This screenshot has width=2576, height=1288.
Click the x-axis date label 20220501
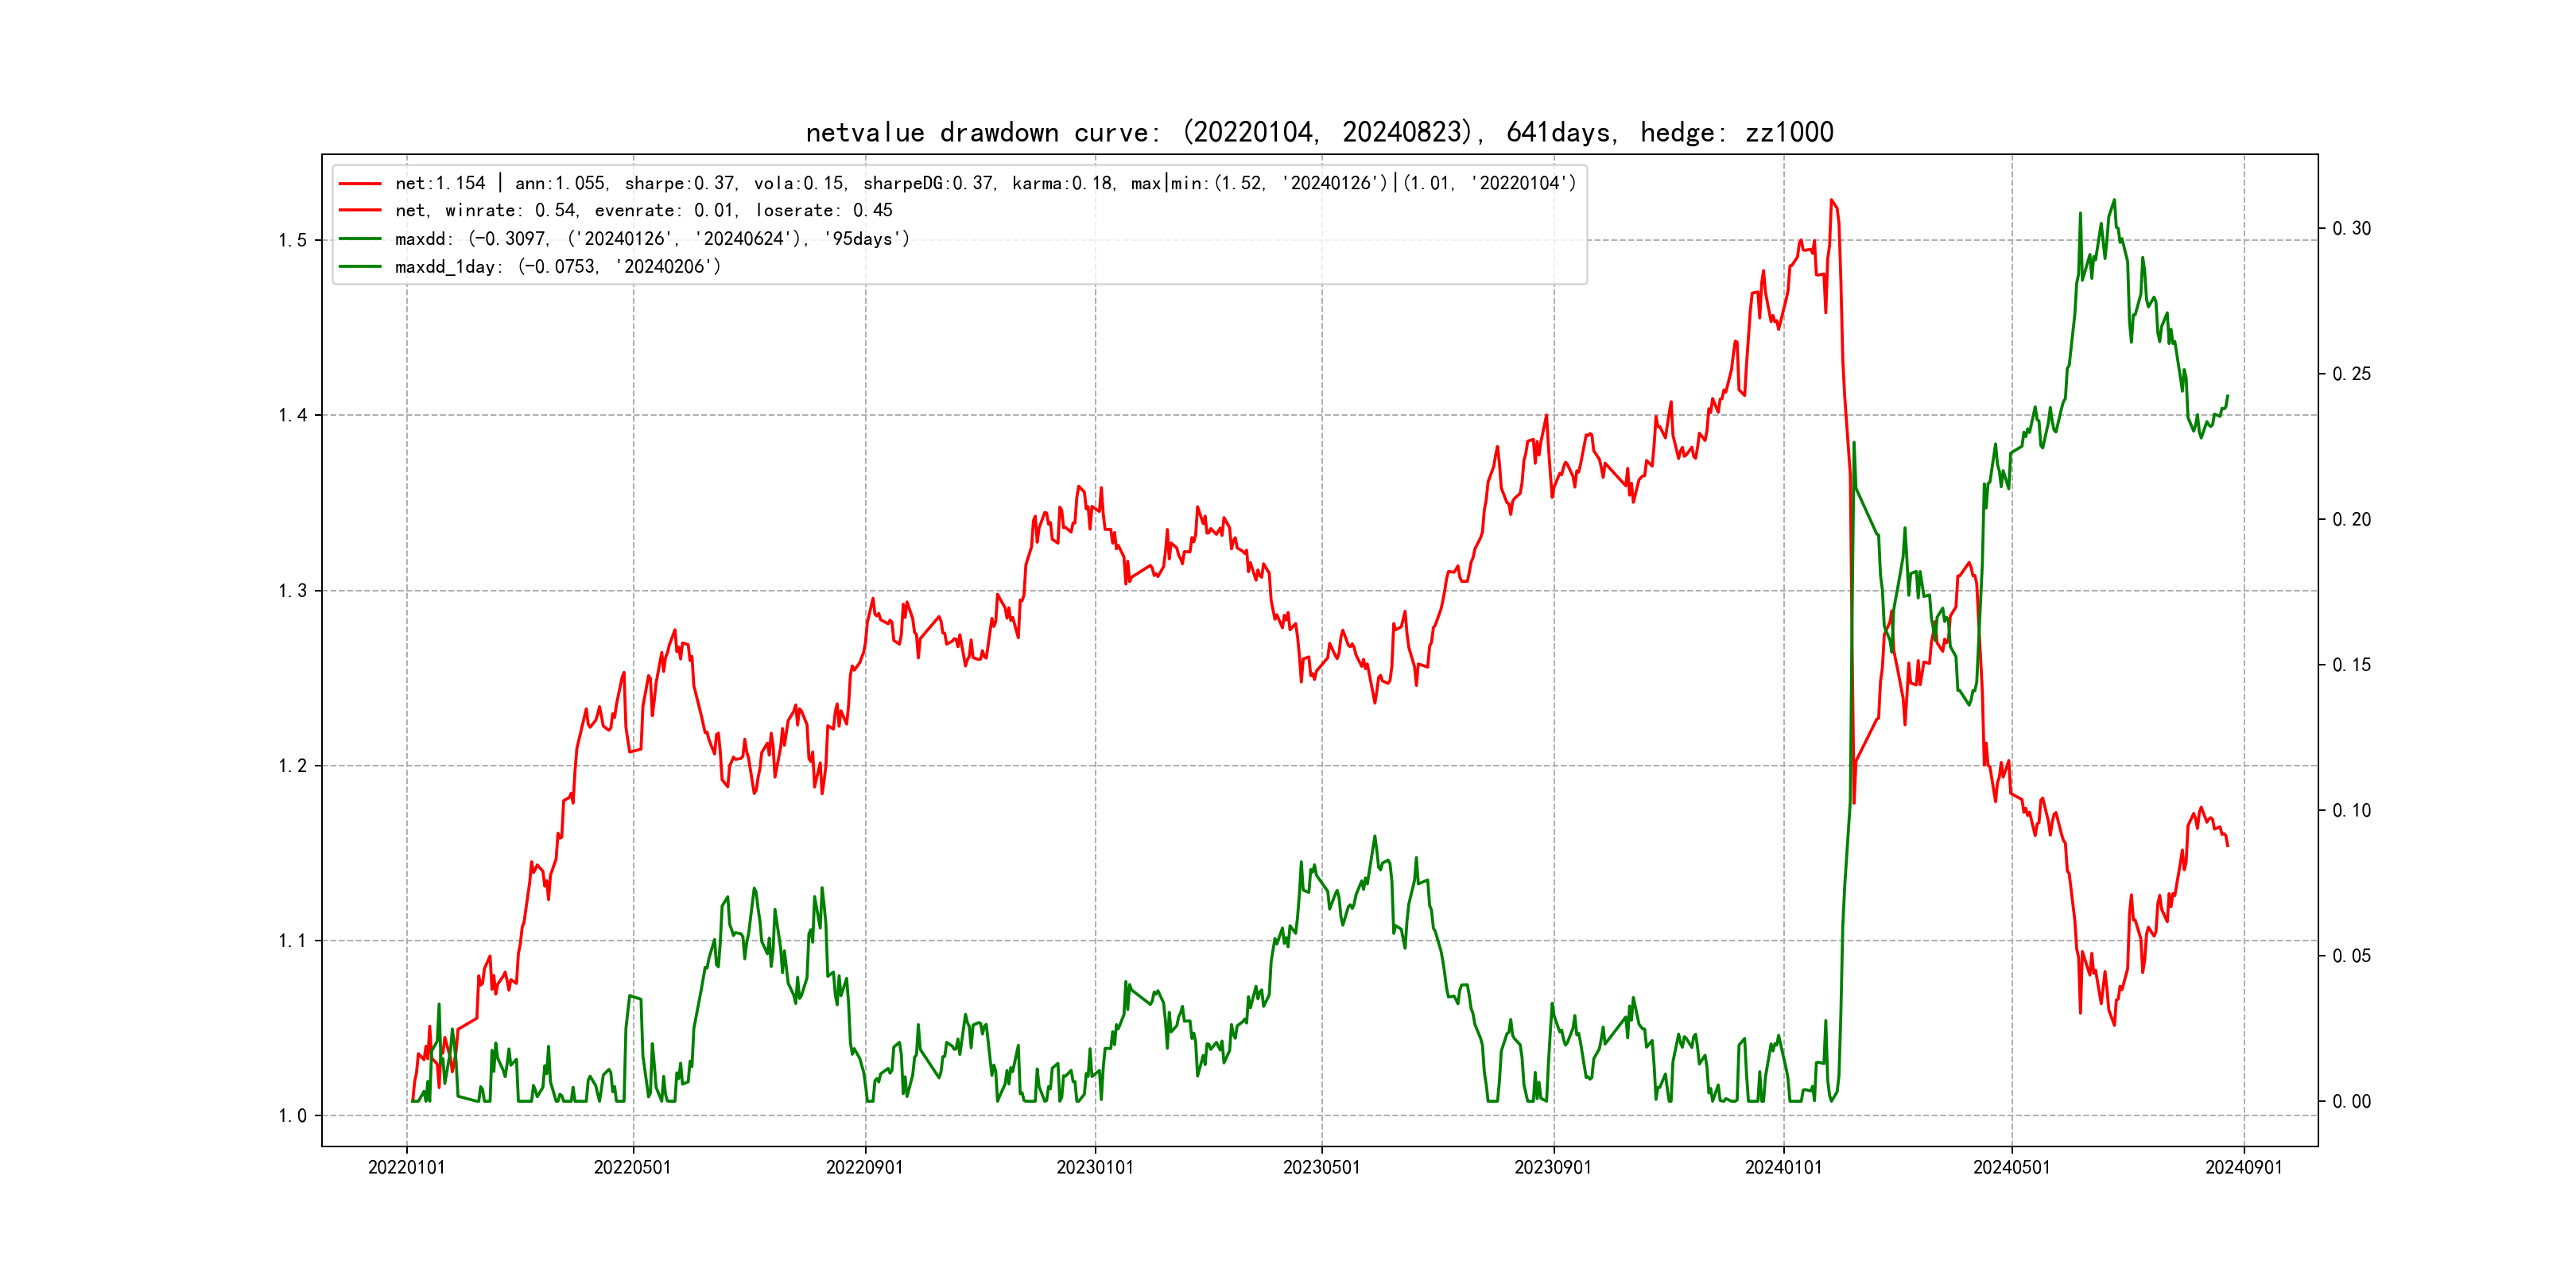(x=632, y=1168)
